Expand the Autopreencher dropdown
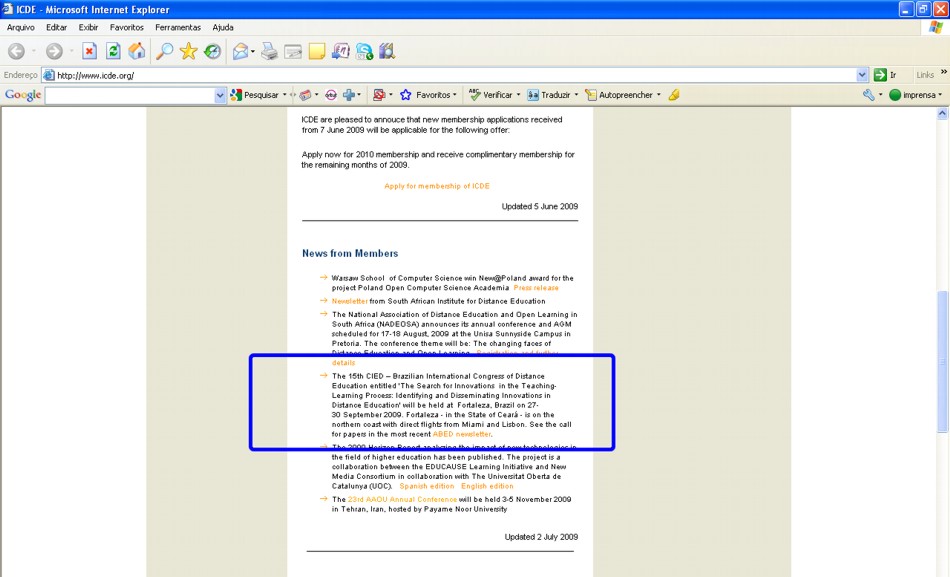Screen dimensions: 950x577 coord(659,95)
